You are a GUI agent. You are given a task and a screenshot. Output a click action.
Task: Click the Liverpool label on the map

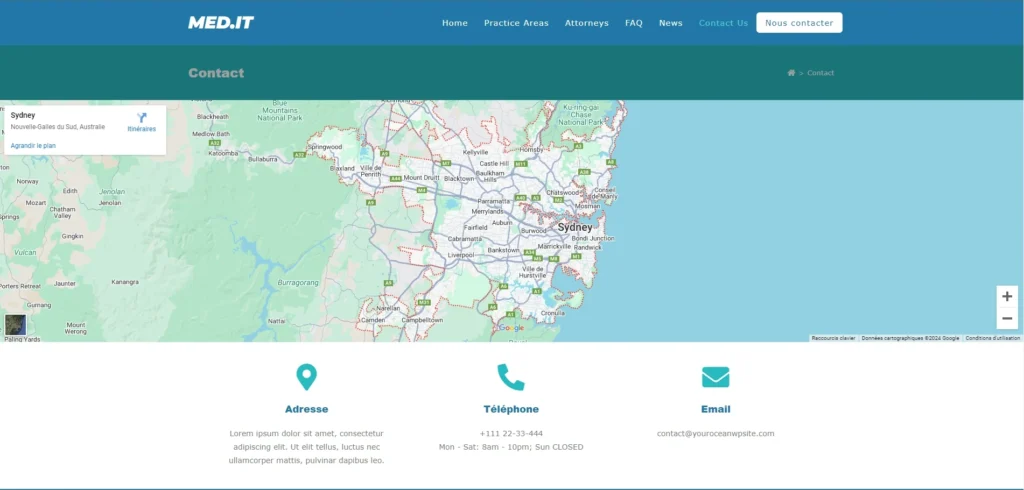[x=461, y=255]
